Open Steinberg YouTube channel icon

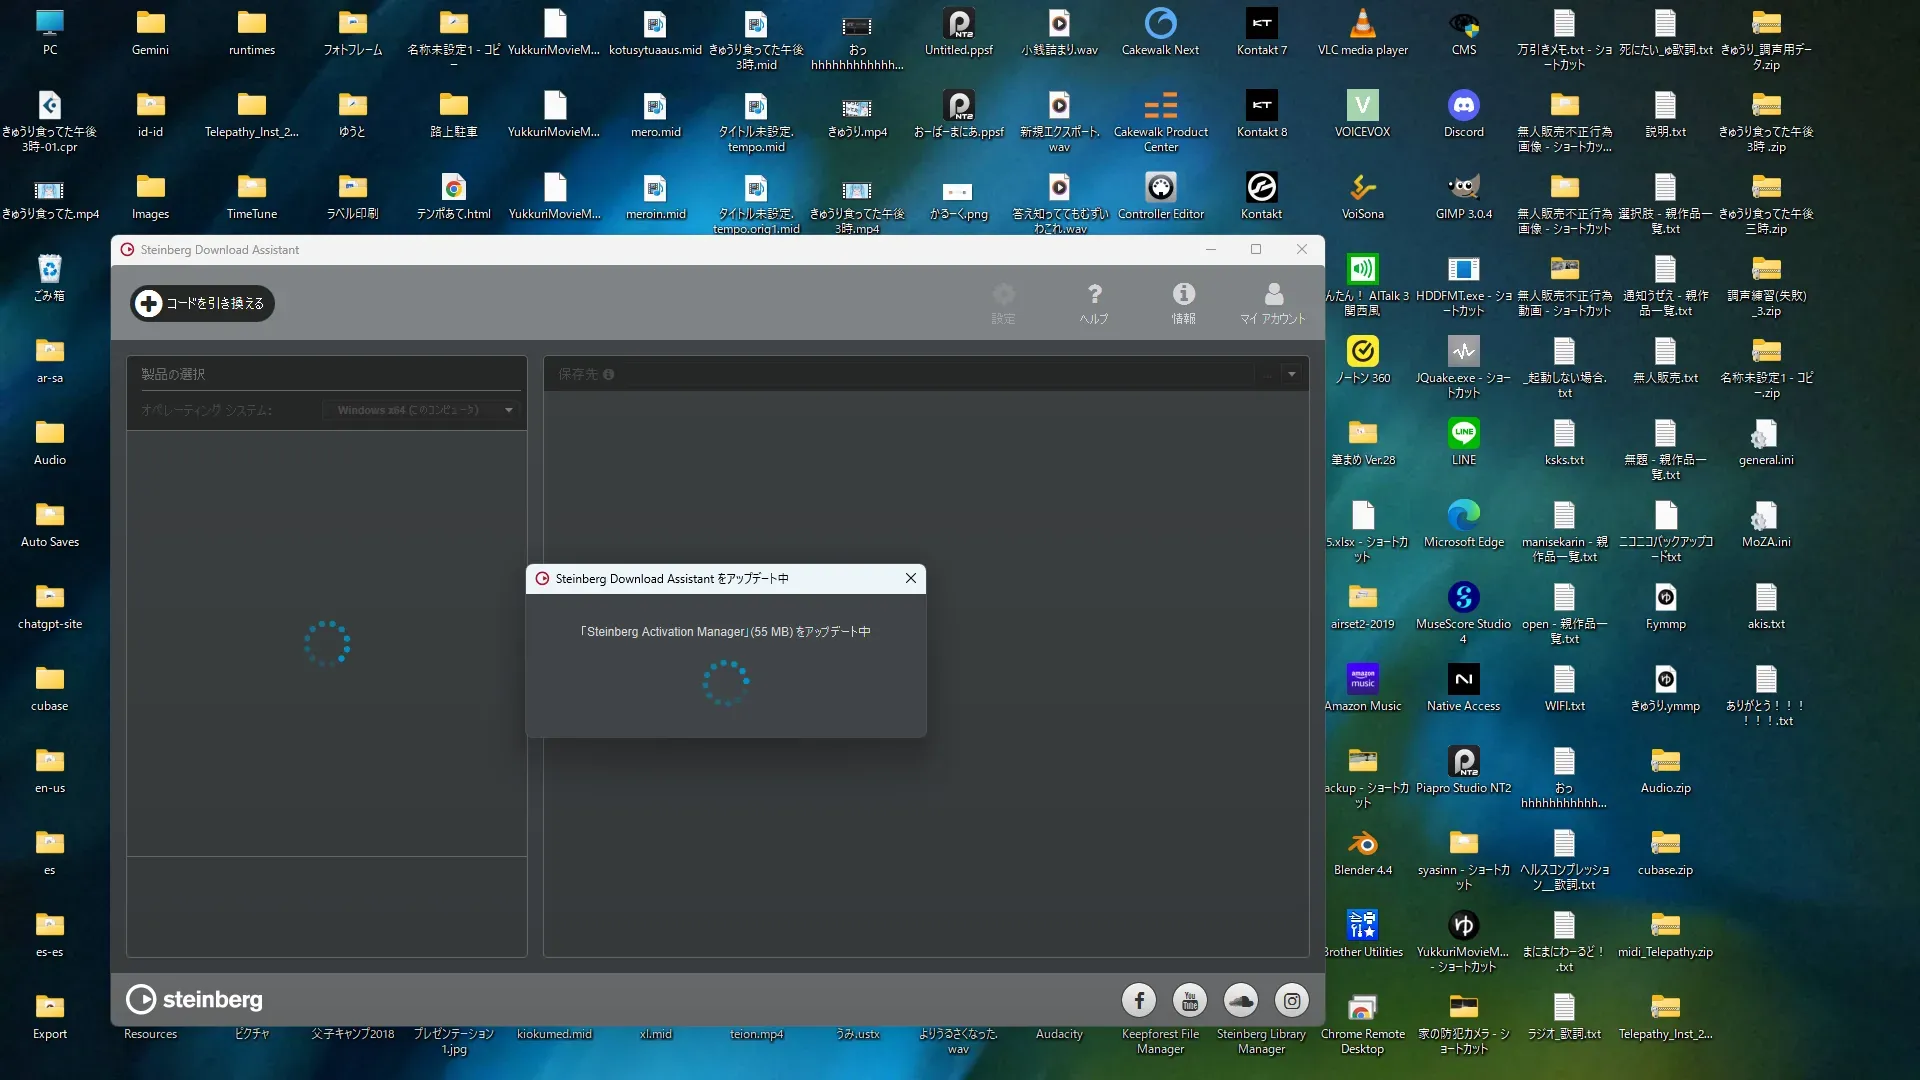click(x=1190, y=1000)
